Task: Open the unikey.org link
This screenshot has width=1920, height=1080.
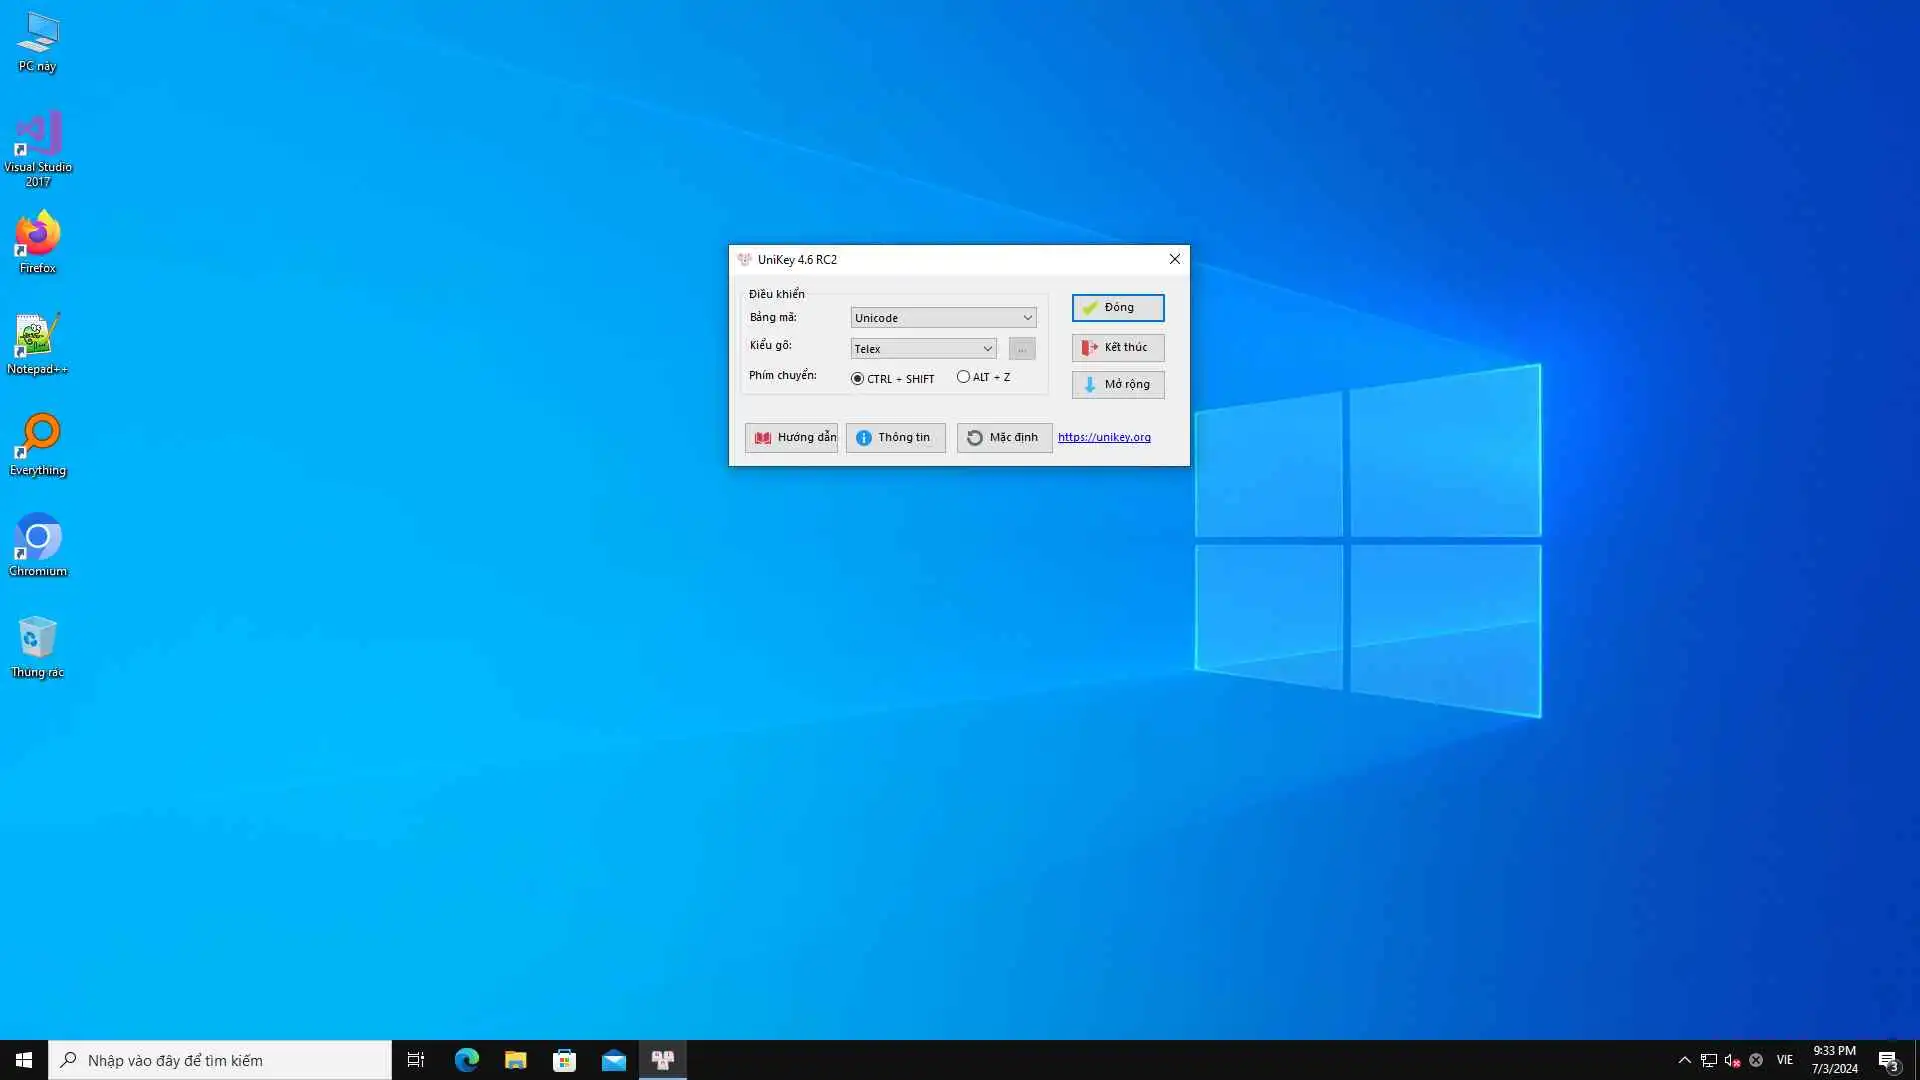Action: tap(1104, 437)
